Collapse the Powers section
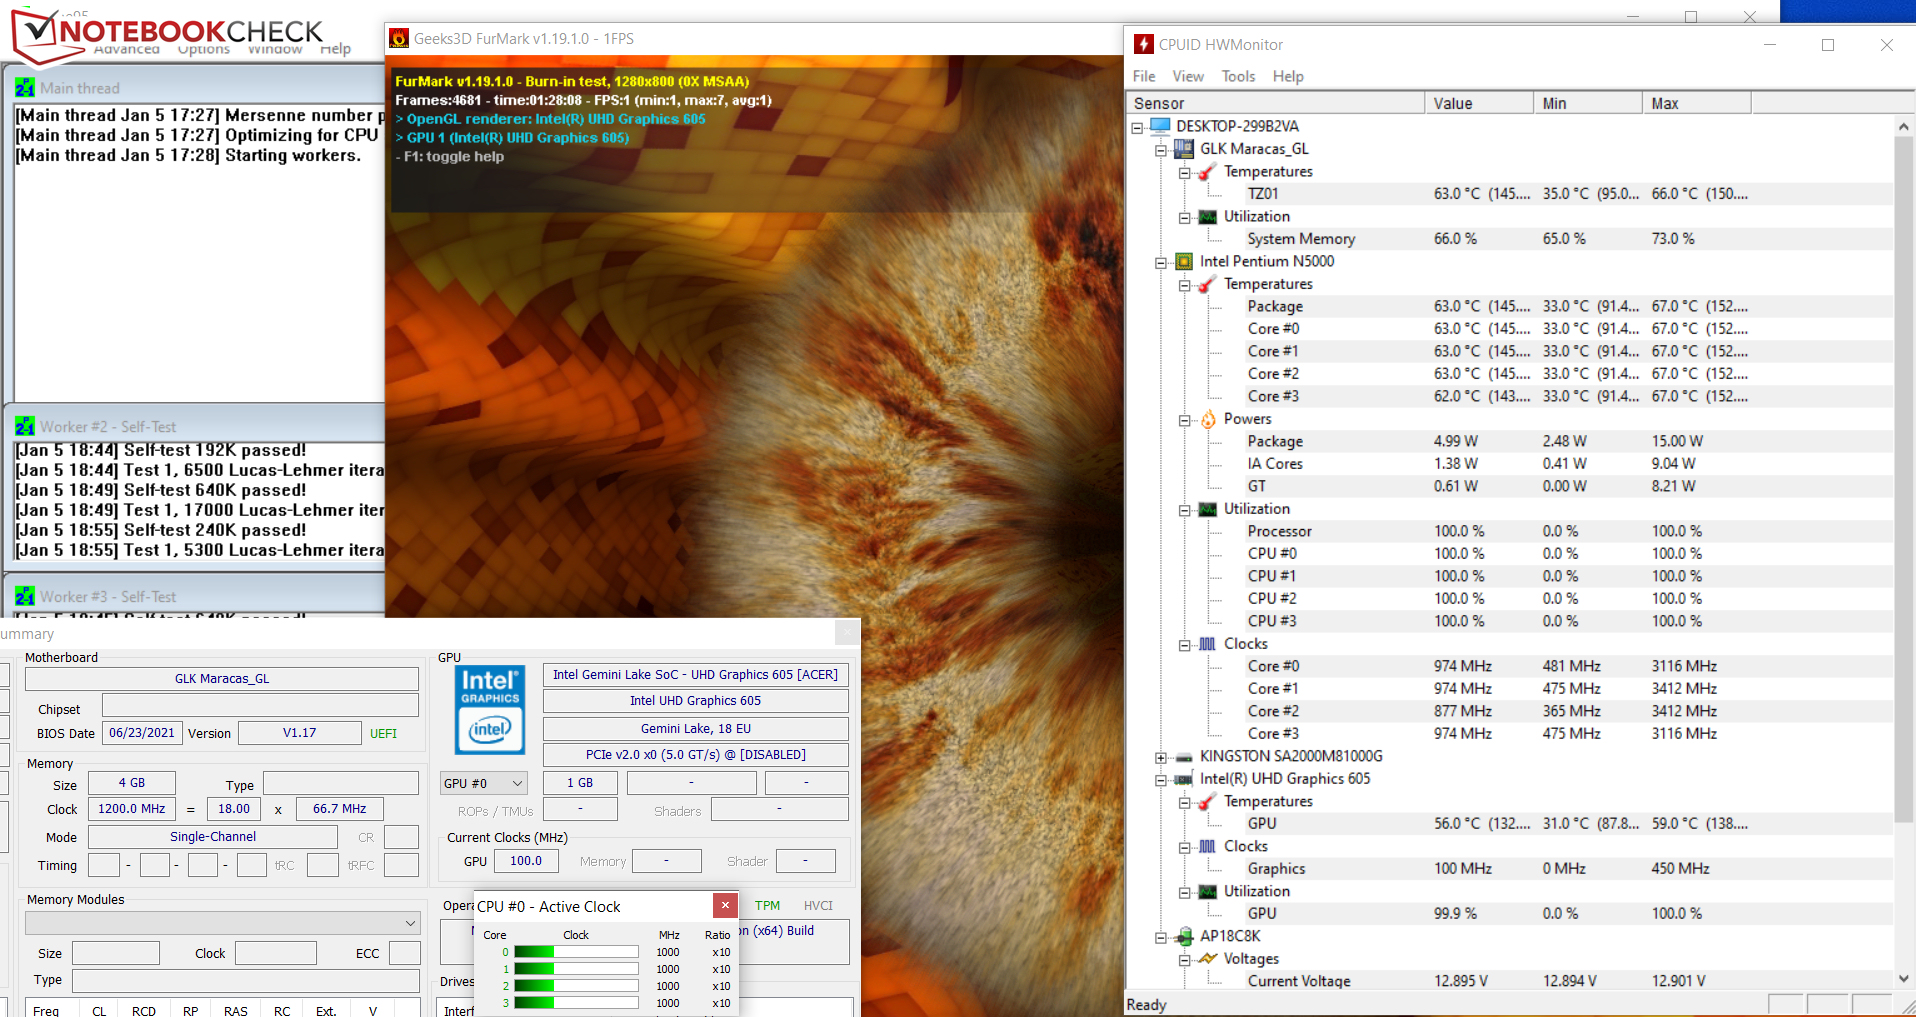The width and height of the screenshot is (1916, 1017). (x=1185, y=420)
